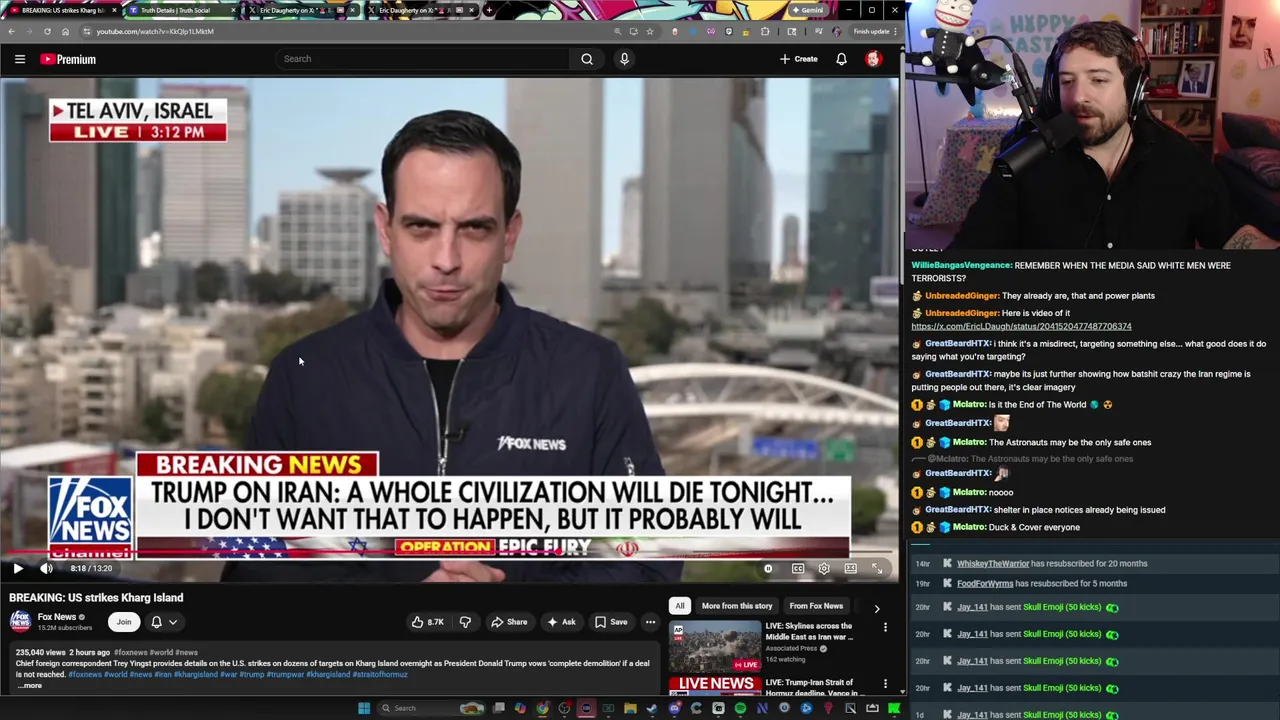Open the Windows Start menu
Screen dimensions: 1280x720
coord(364,708)
